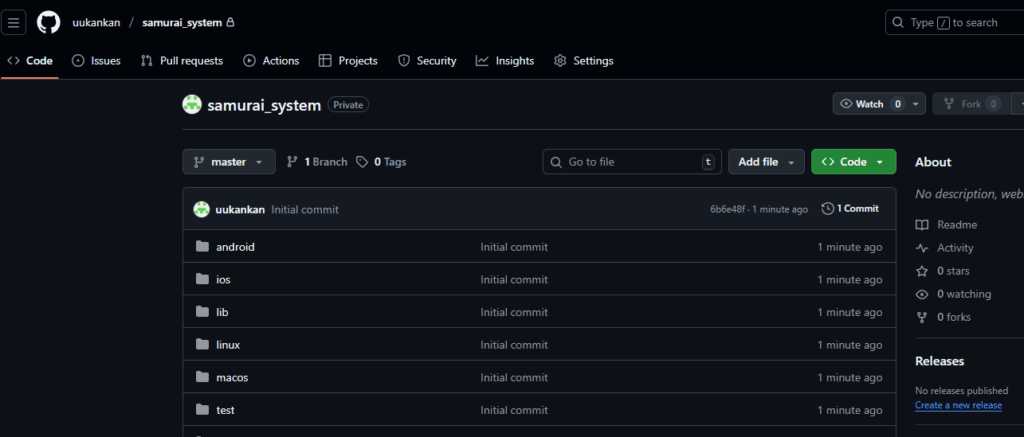Switch to the Issues tab
Viewport: 1024px width, 437px height.
pos(96,61)
